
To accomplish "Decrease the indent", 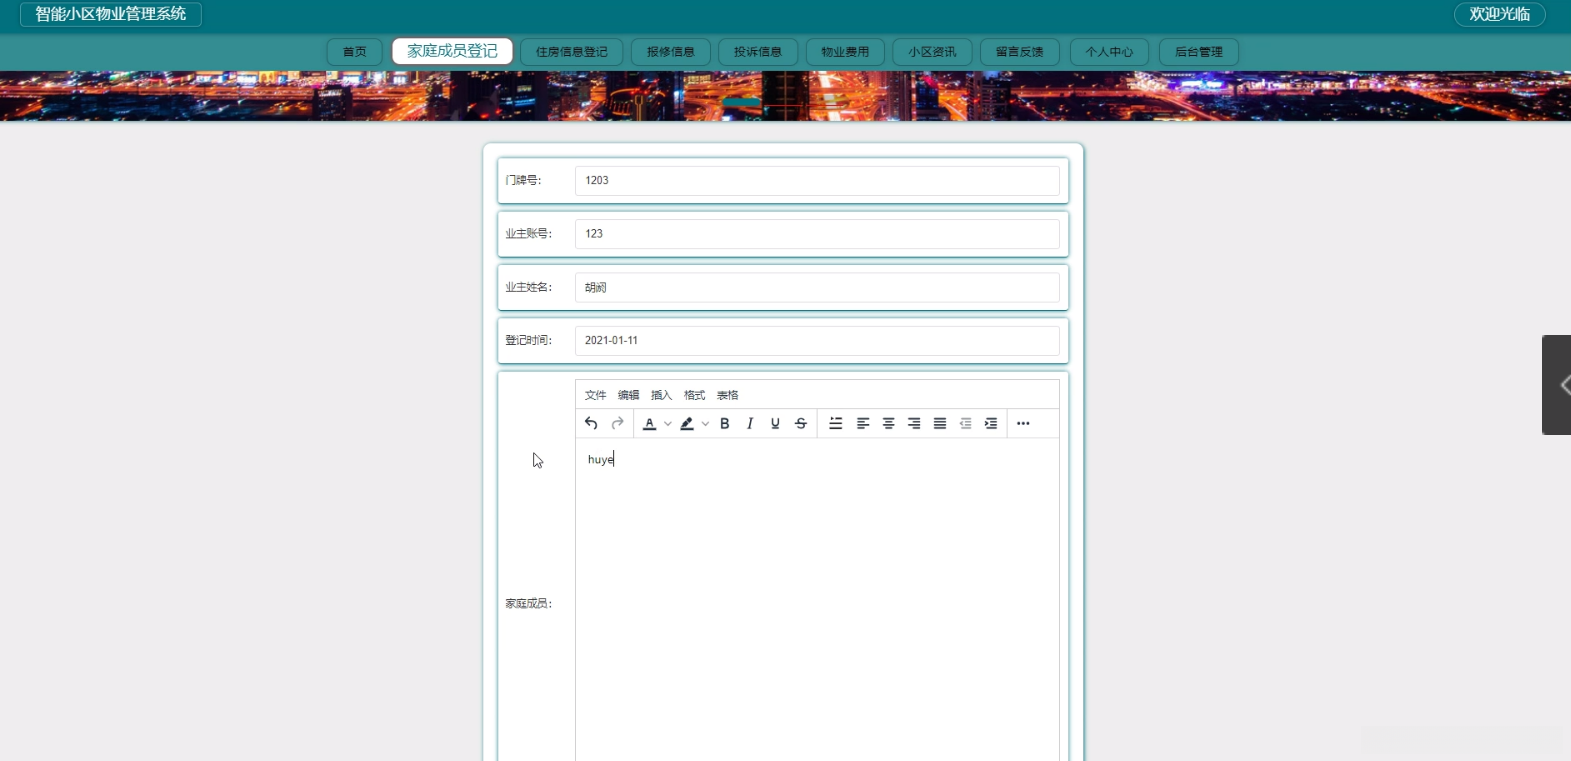I will click(965, 423).
